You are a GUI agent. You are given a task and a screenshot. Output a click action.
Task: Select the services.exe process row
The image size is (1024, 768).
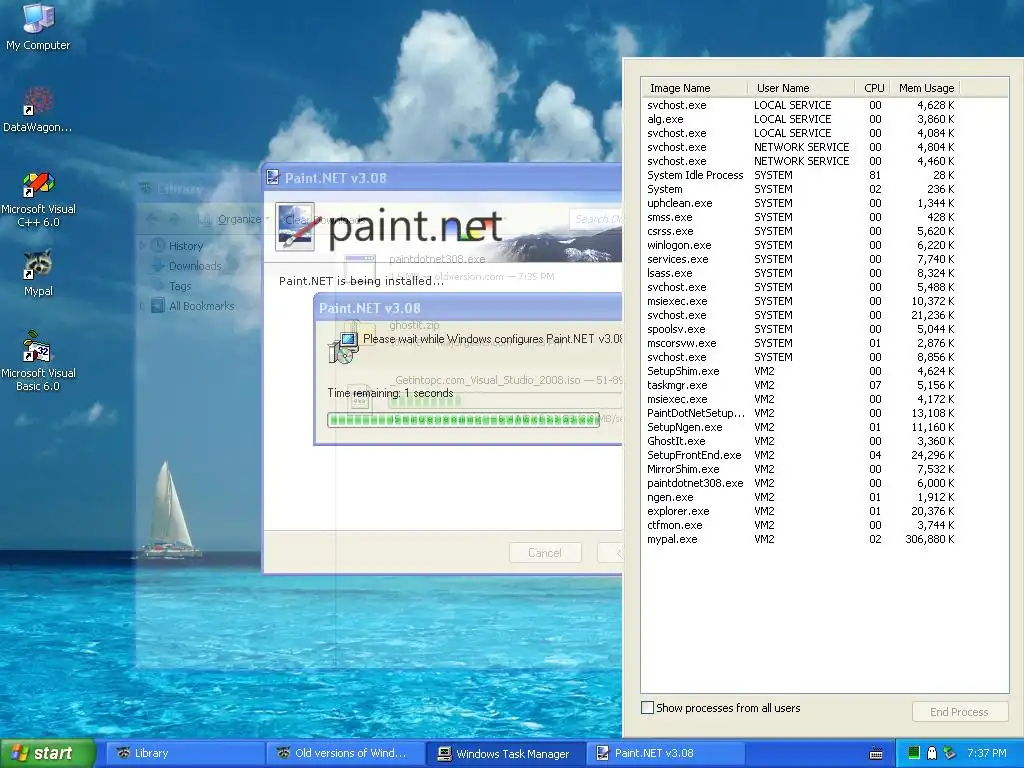pyautogui.click(x=801, y=259)
